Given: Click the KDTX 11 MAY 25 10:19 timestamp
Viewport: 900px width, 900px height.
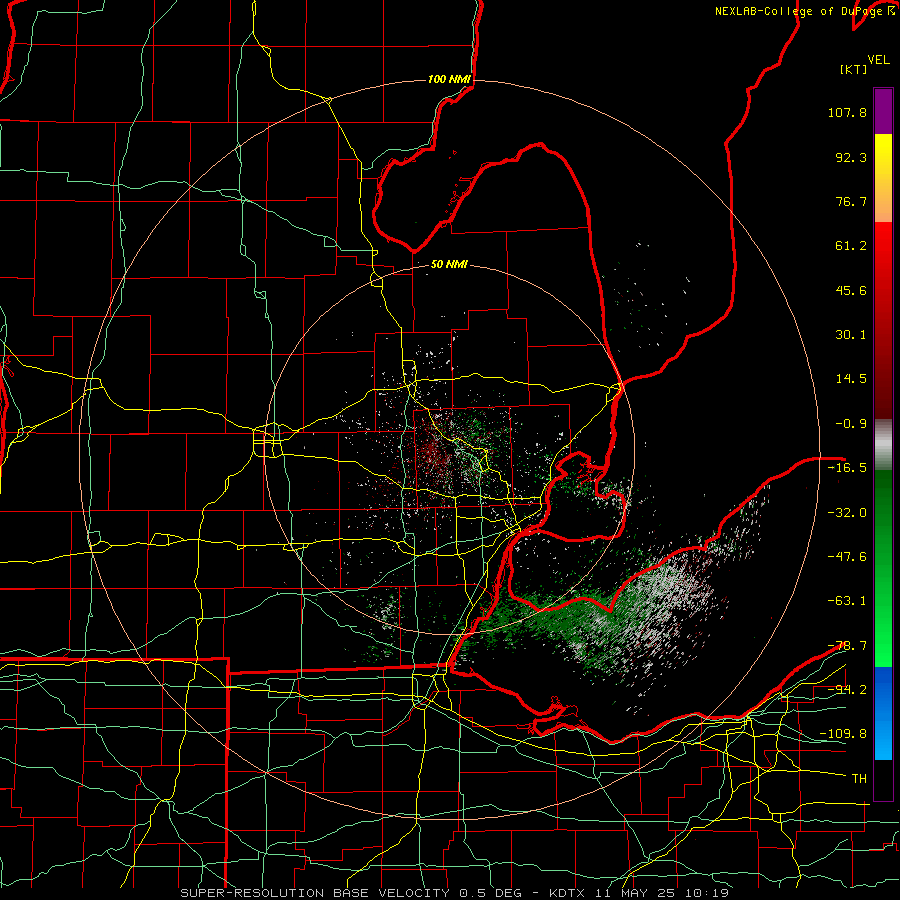Looking at the screenshot, I should tap(639, 893).
